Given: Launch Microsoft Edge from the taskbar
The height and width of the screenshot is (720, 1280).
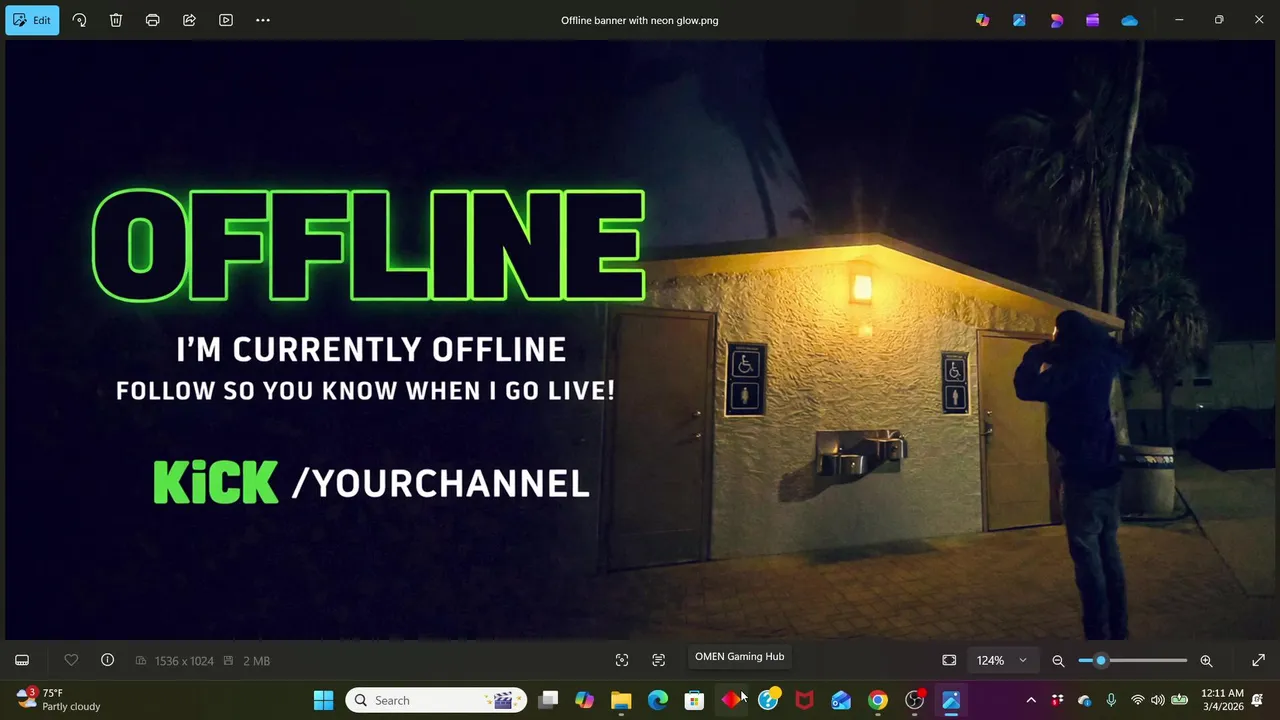Looking at the screenshot, I should [x=657, y=700].
